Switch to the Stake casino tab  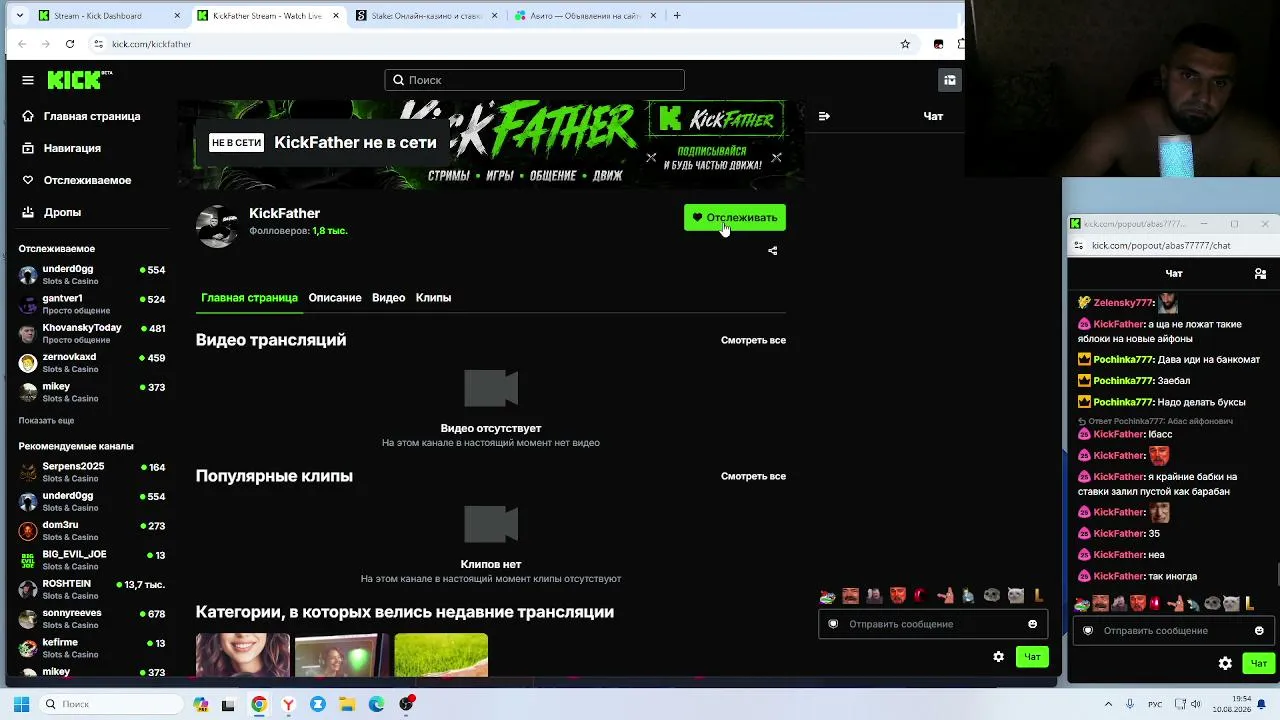428,16
